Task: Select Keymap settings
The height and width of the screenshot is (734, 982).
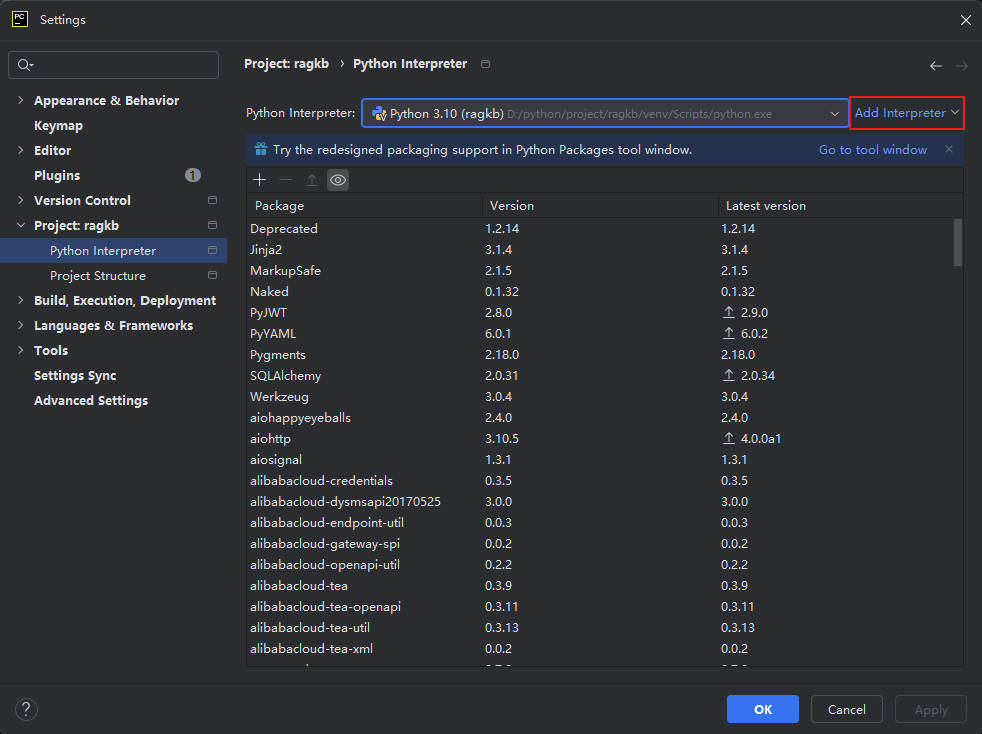Action: pos(58,125)
